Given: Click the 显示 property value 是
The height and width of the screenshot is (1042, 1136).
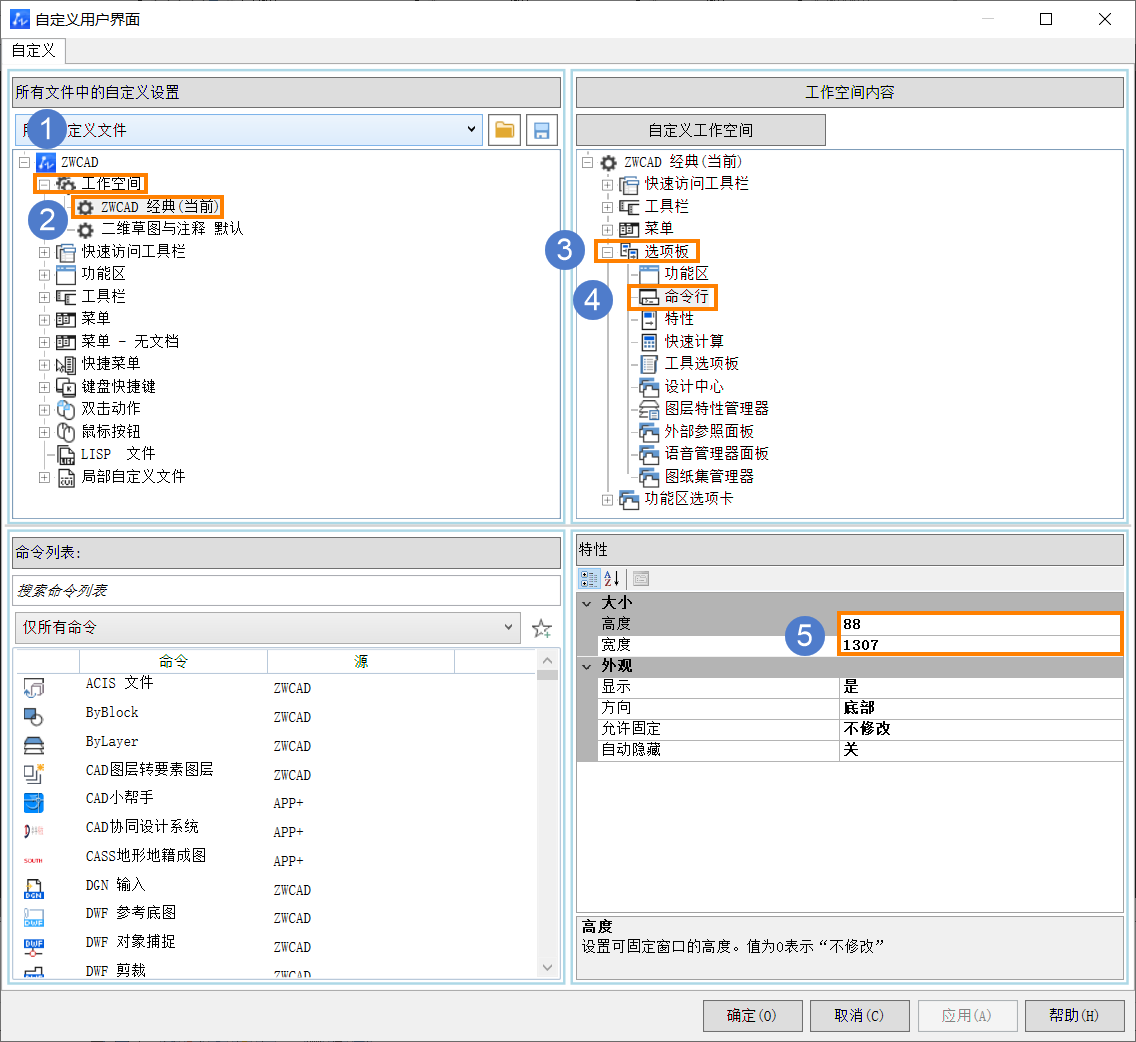Looking at the screenshot, I should click(x=981, y=687).
